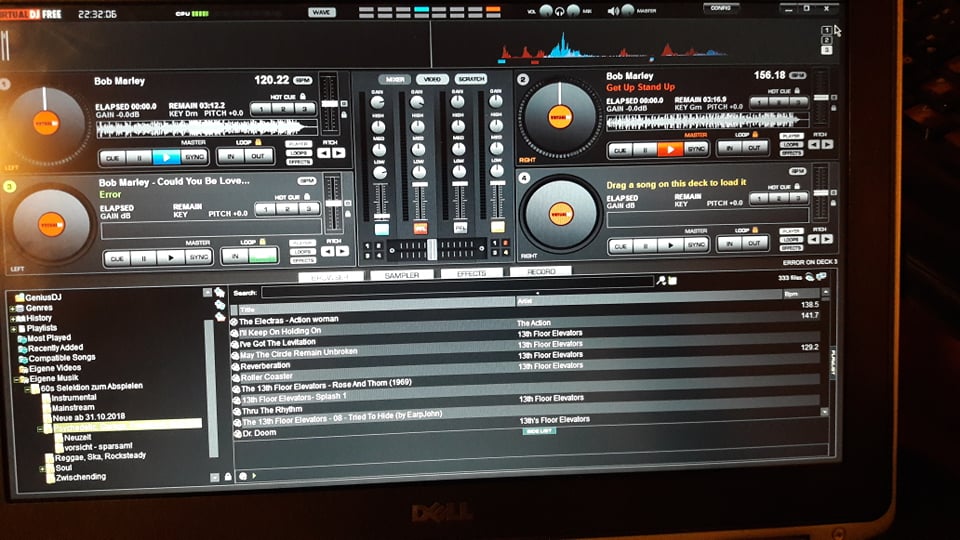Click the disc icon next to 333 files
The image size is (960, 540).
click(x=809, y=277)
